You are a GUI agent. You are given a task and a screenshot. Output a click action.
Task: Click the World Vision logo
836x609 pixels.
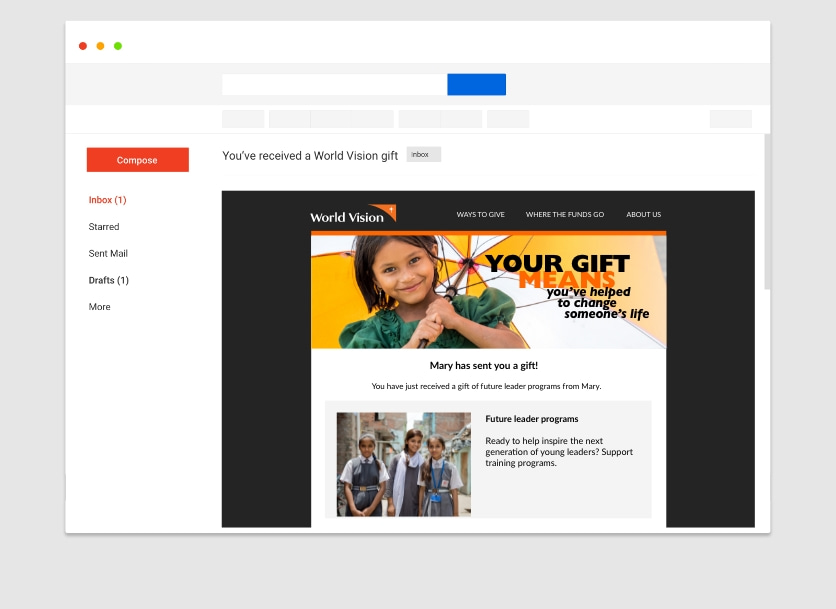coord(353,214)
